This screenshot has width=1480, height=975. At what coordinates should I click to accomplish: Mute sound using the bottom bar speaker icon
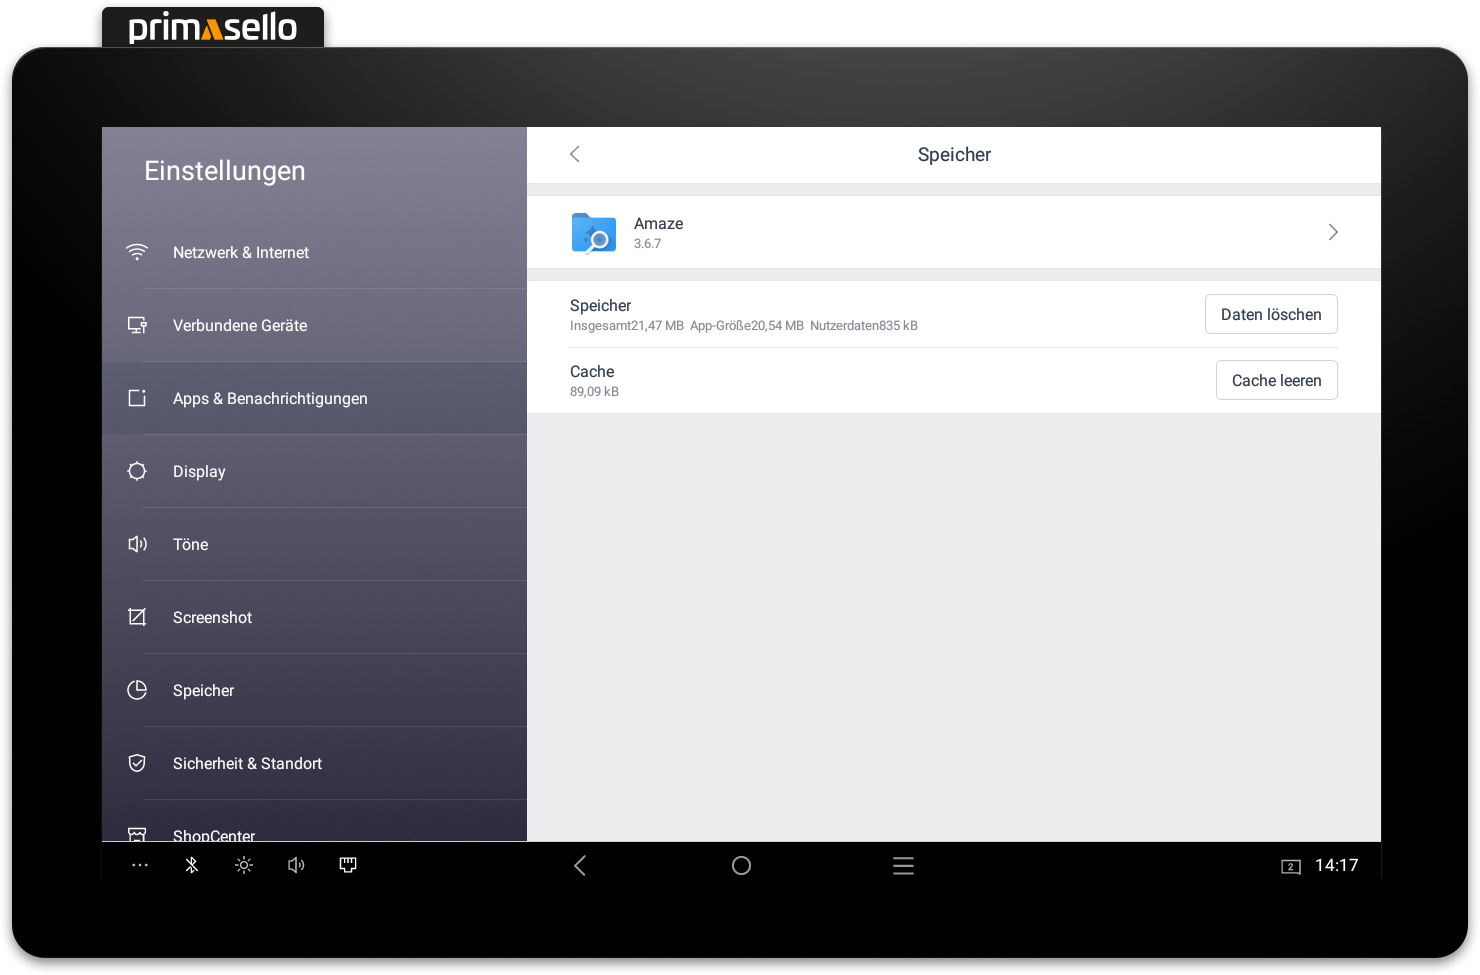pyautogui.click(x=295, y=865)
